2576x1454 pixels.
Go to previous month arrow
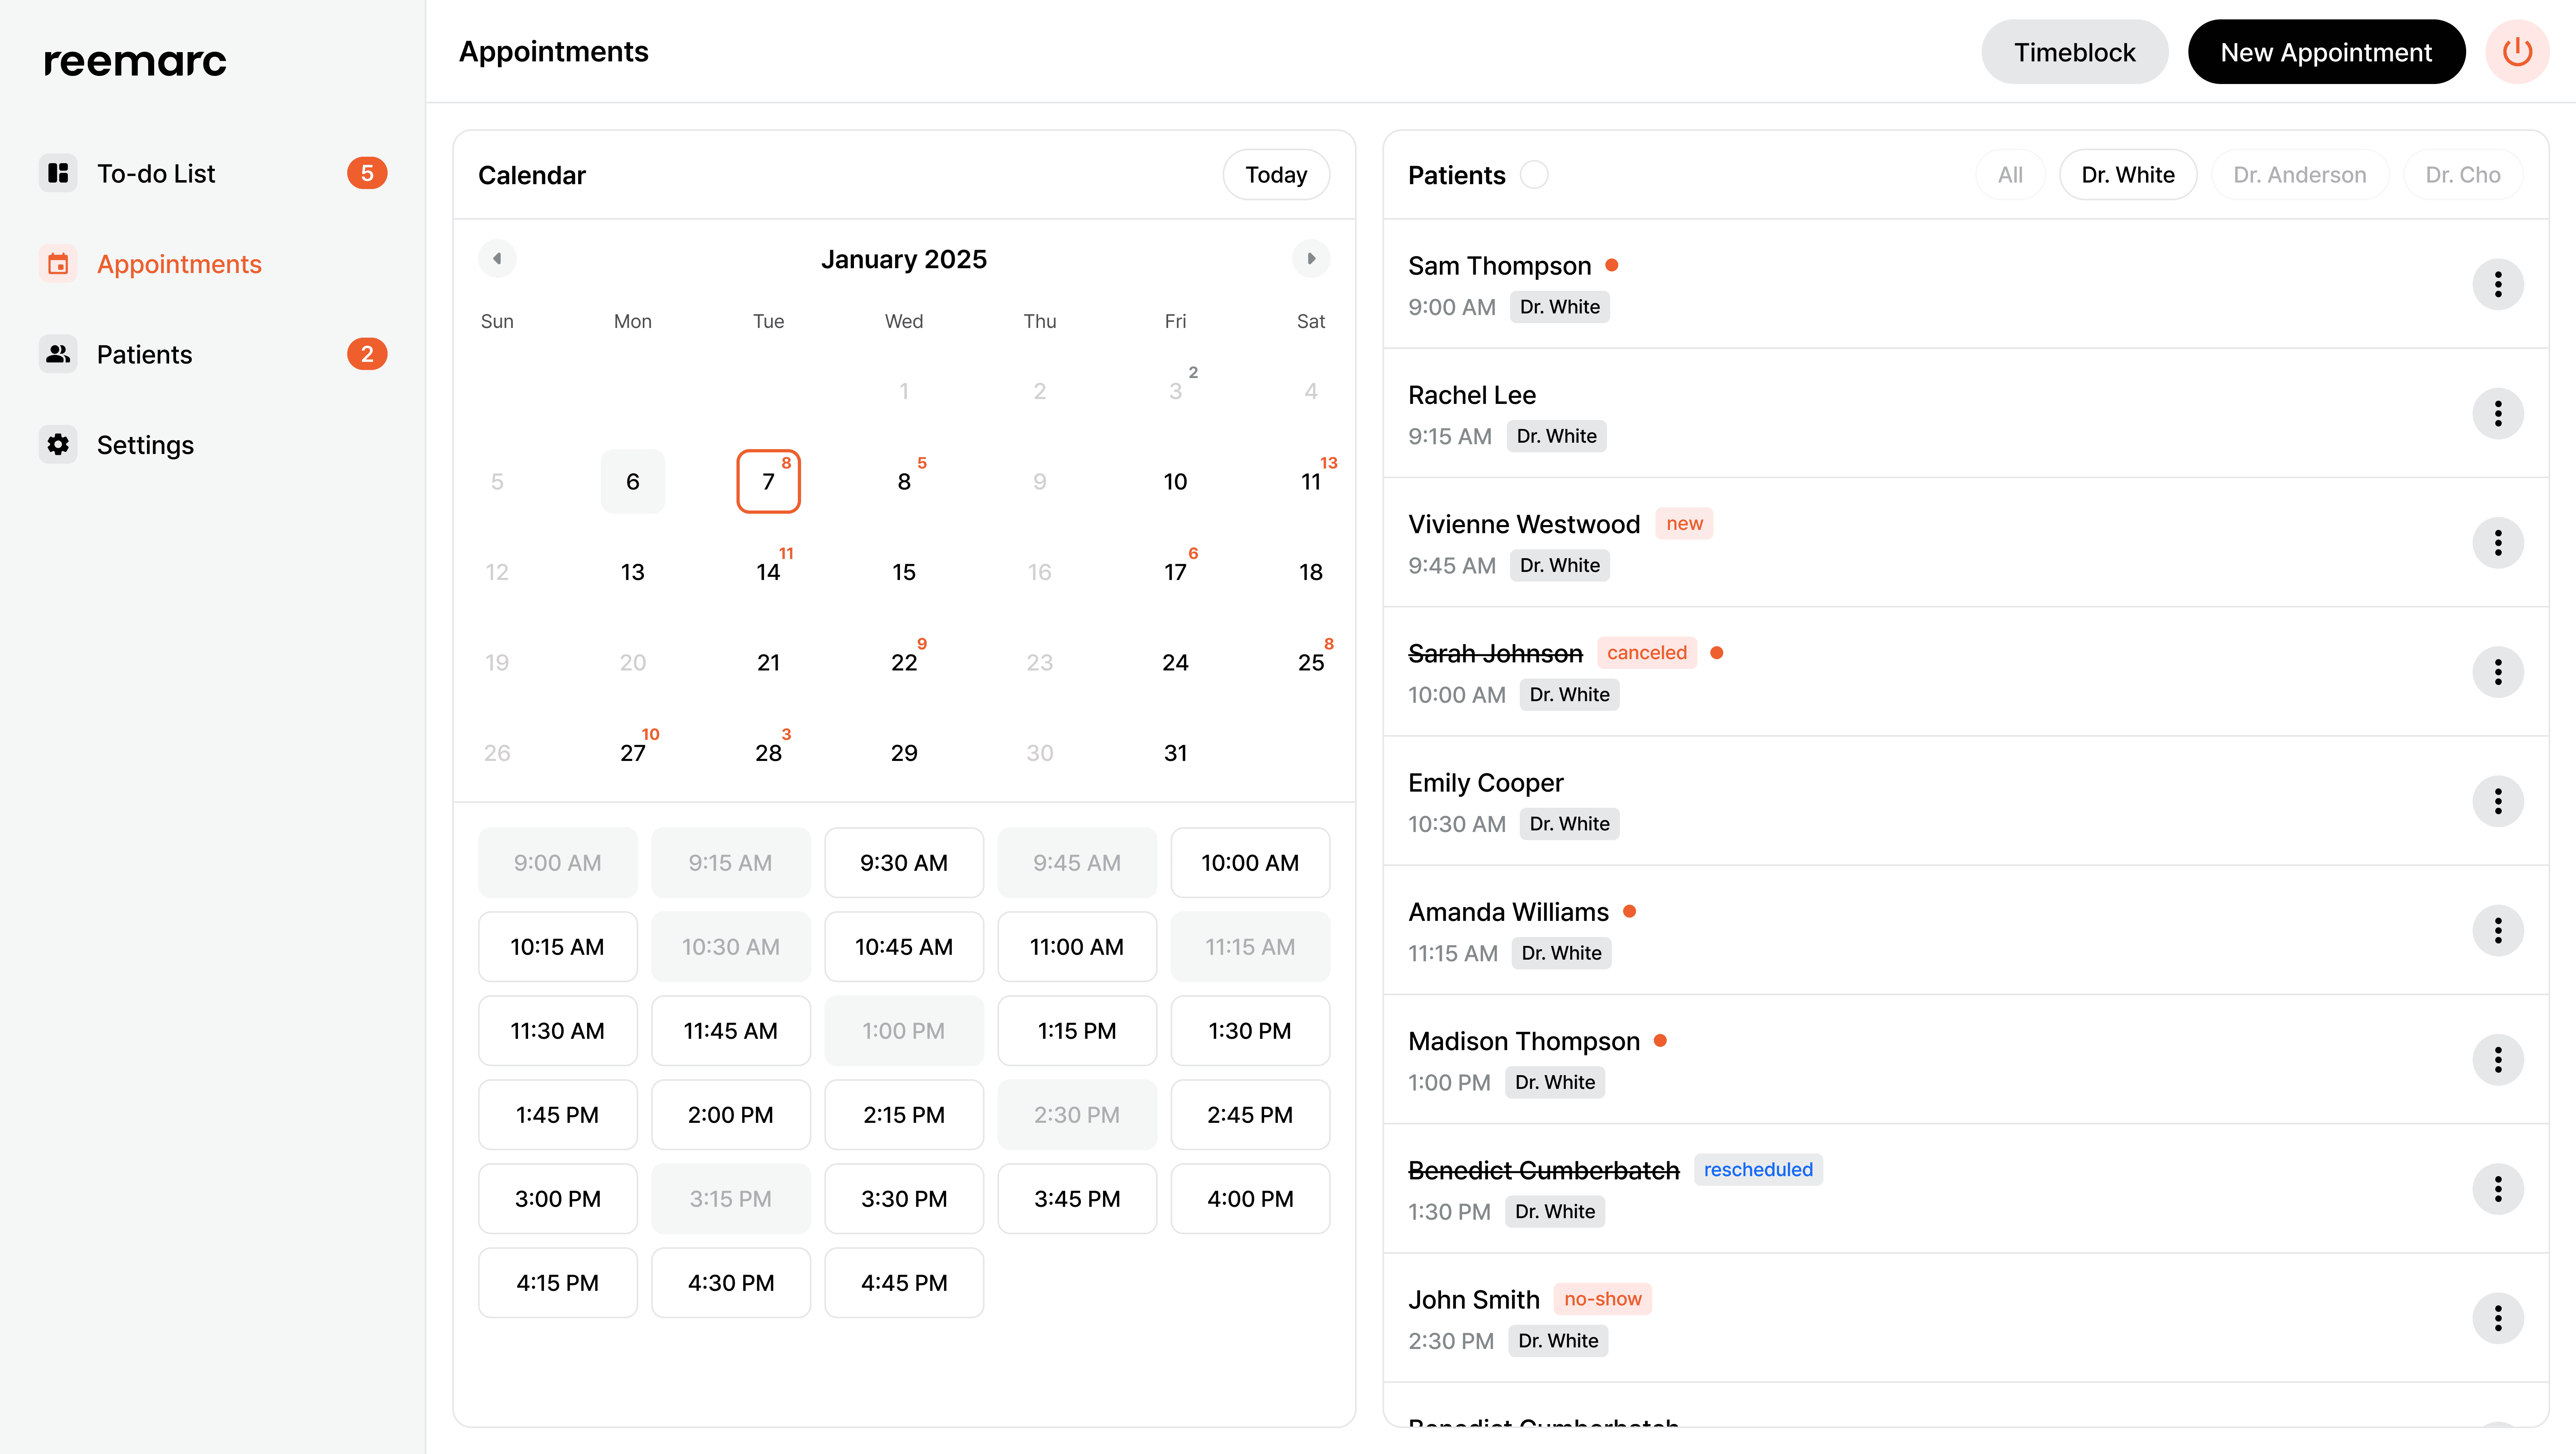coord(497,259)
